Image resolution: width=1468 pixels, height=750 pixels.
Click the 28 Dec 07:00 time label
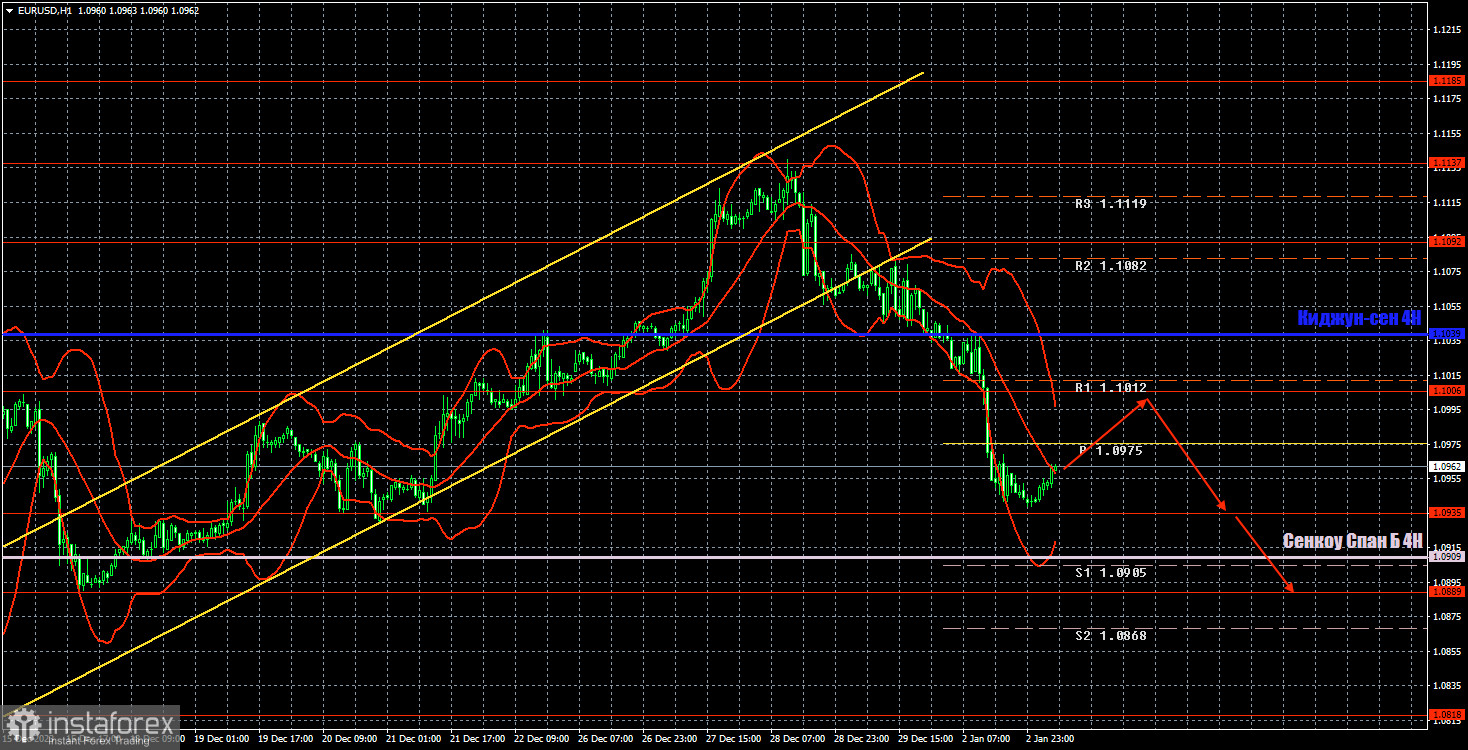(x=797, y=739)
